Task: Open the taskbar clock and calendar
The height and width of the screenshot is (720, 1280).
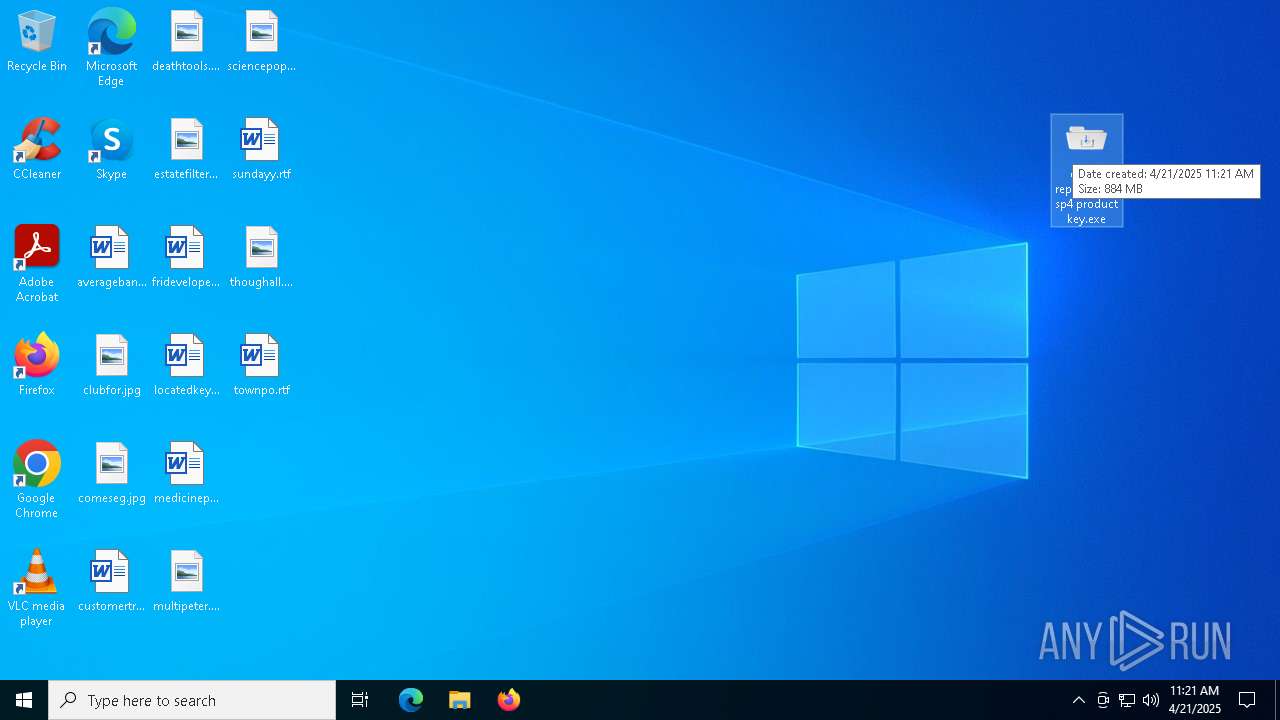Action: coord(1194,700)
